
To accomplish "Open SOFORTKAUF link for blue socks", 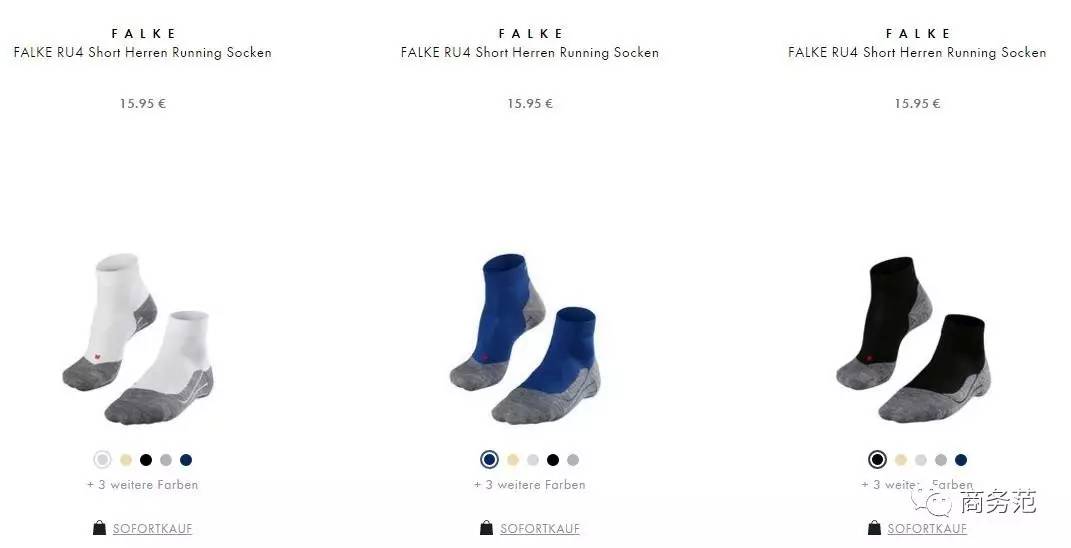I will click(540, 528).
